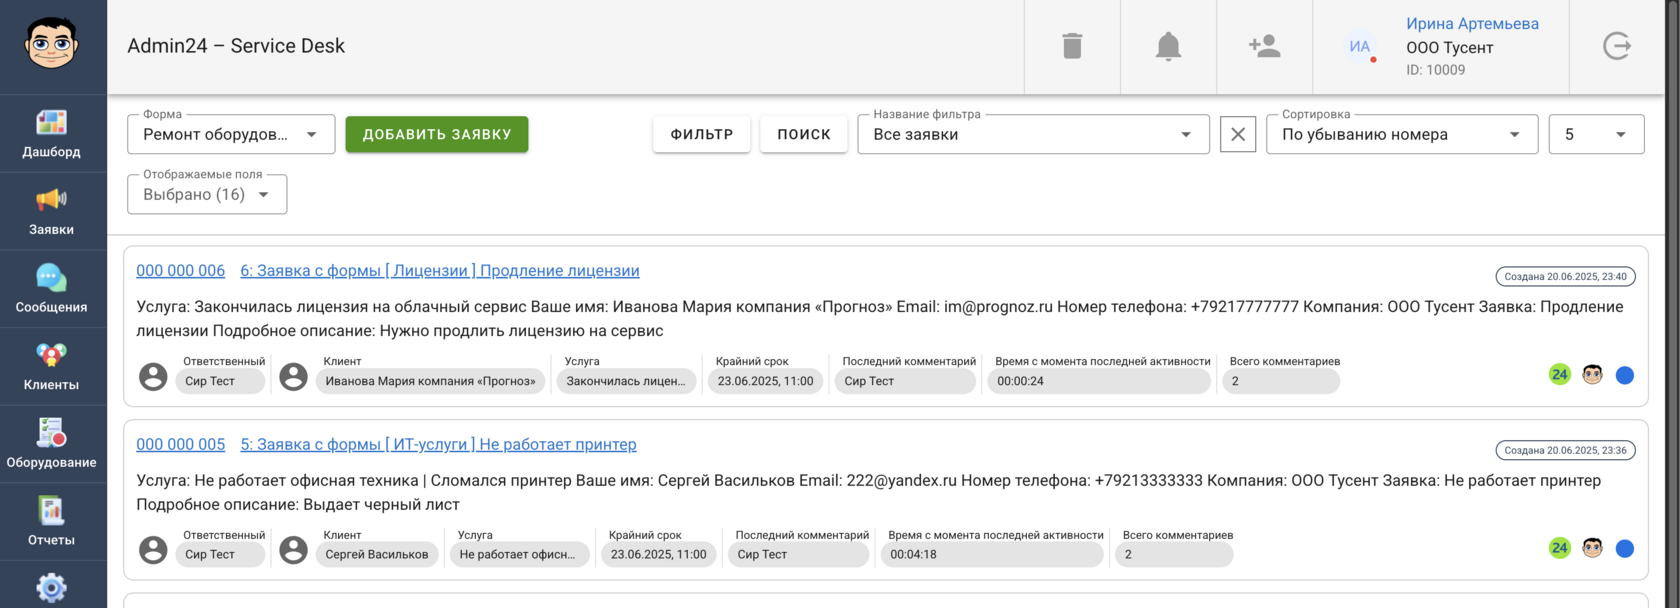Open the Дашборд section in sidebar

coord(52,134)
